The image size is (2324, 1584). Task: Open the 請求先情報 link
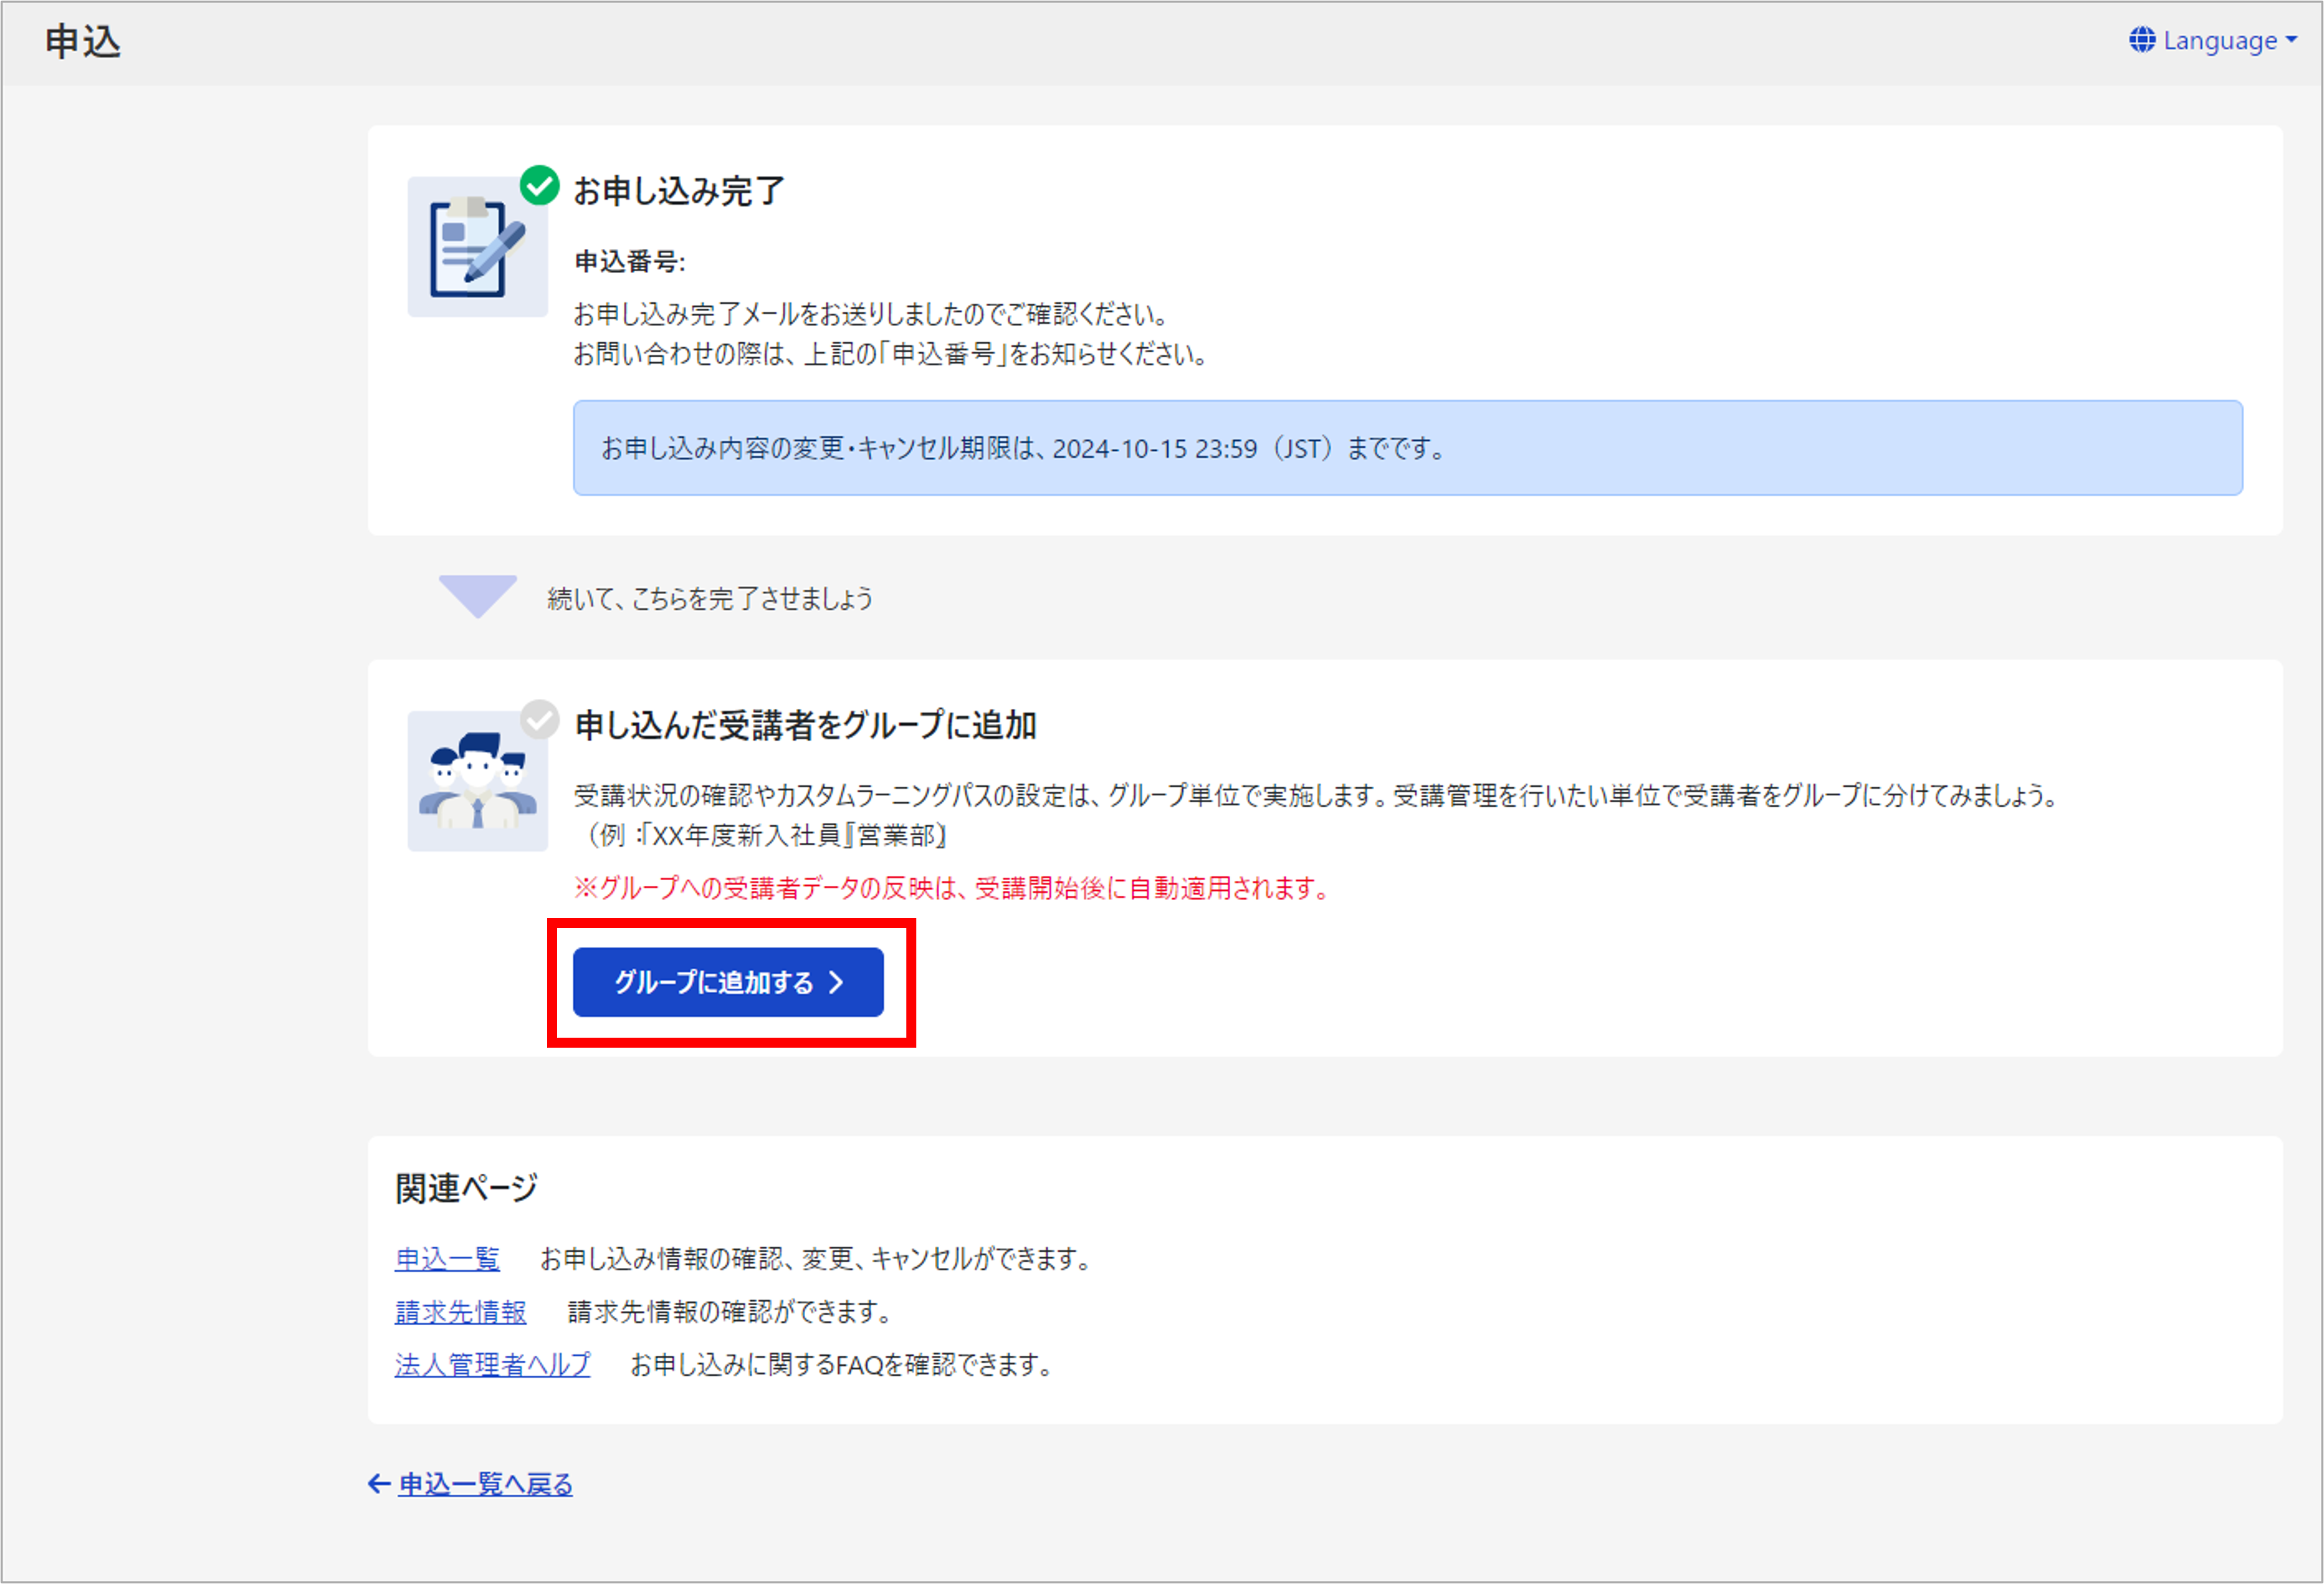(460, 1311)
